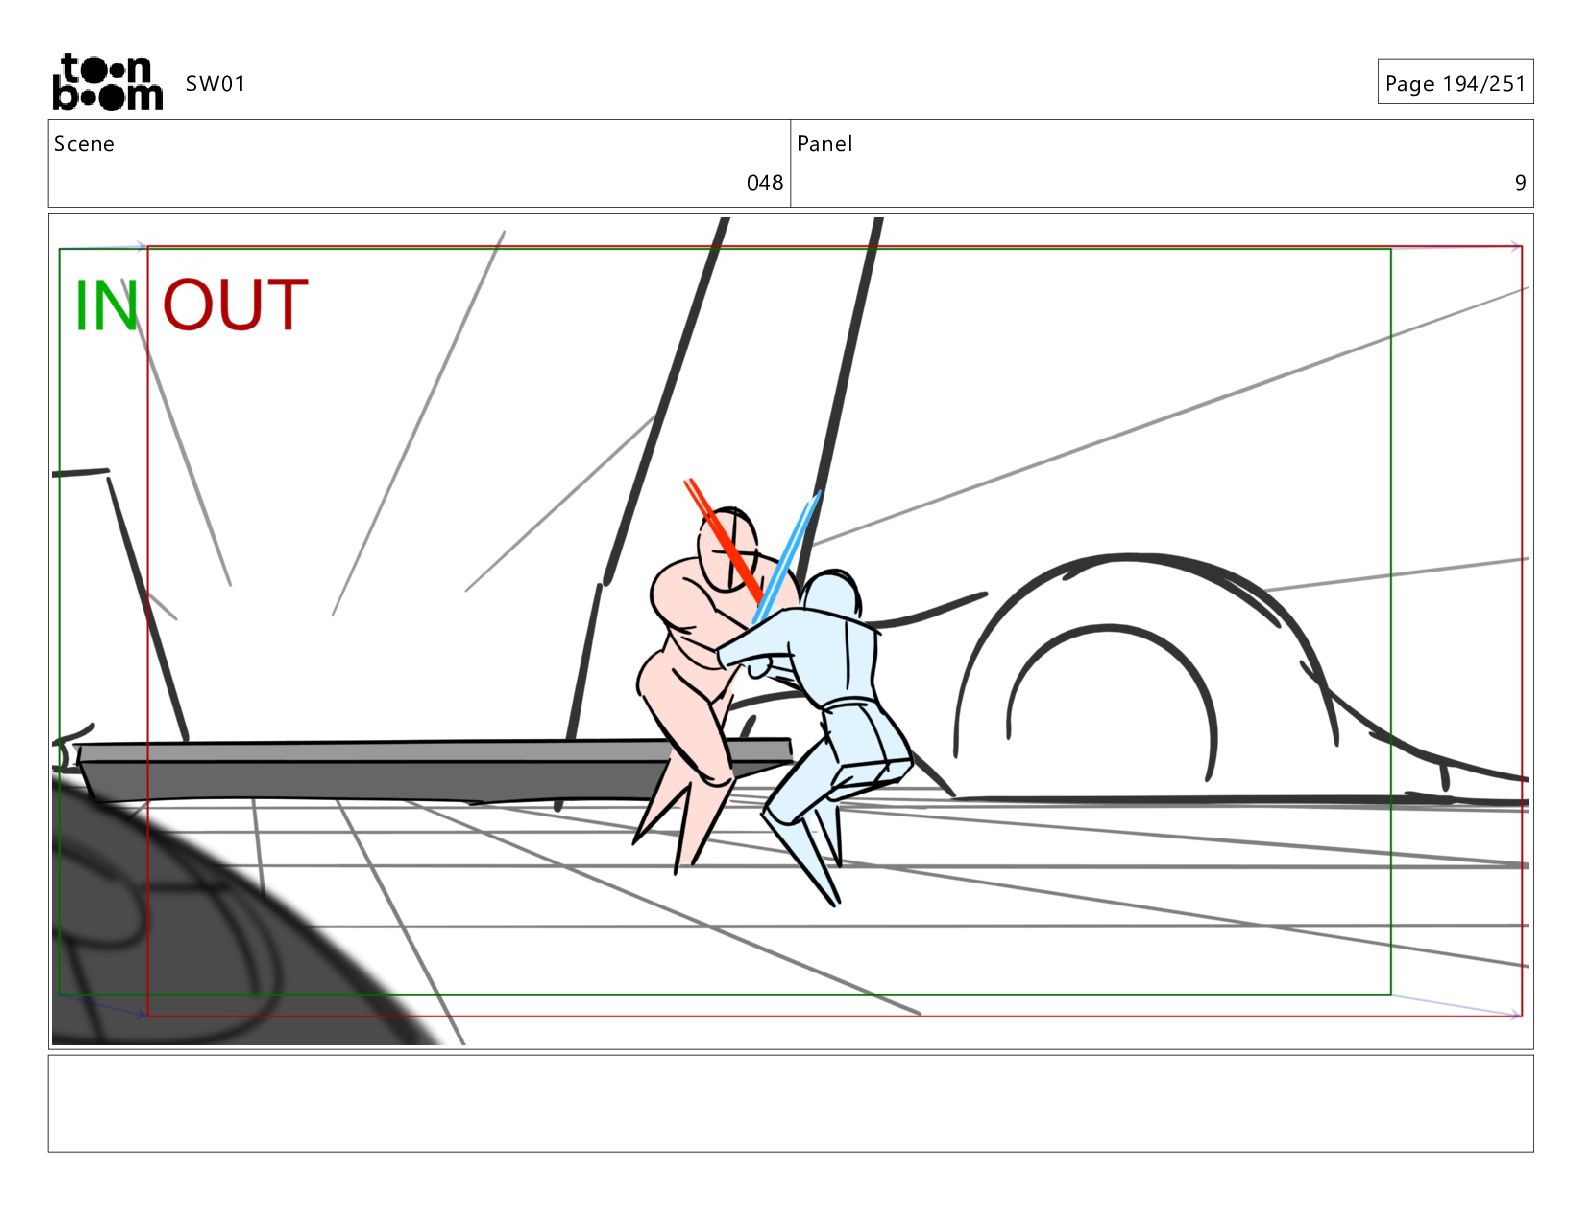Click the green IN camera label
This screenshot has width=1584, height=1224.
[x=106, y=306]
